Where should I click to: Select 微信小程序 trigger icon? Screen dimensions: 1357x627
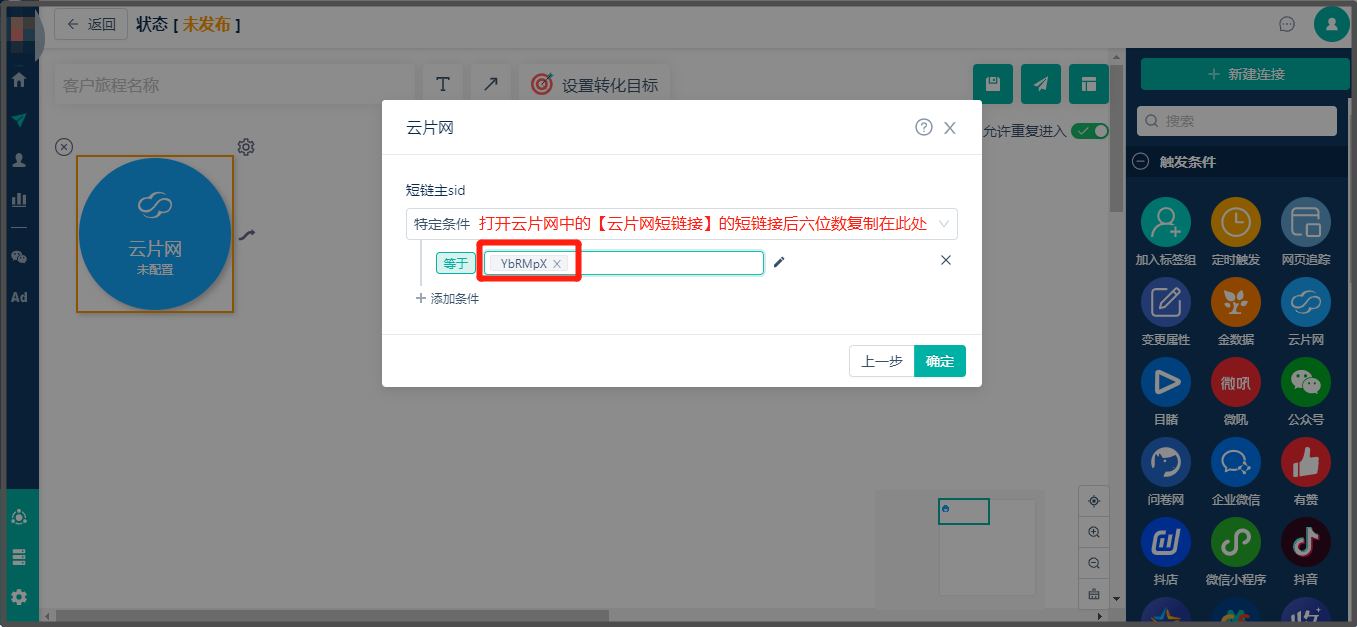pos(1236,542)
